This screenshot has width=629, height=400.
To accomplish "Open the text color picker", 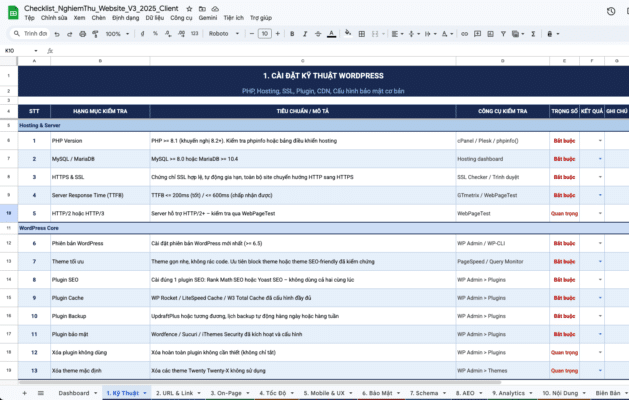I will tap(331, 34).
